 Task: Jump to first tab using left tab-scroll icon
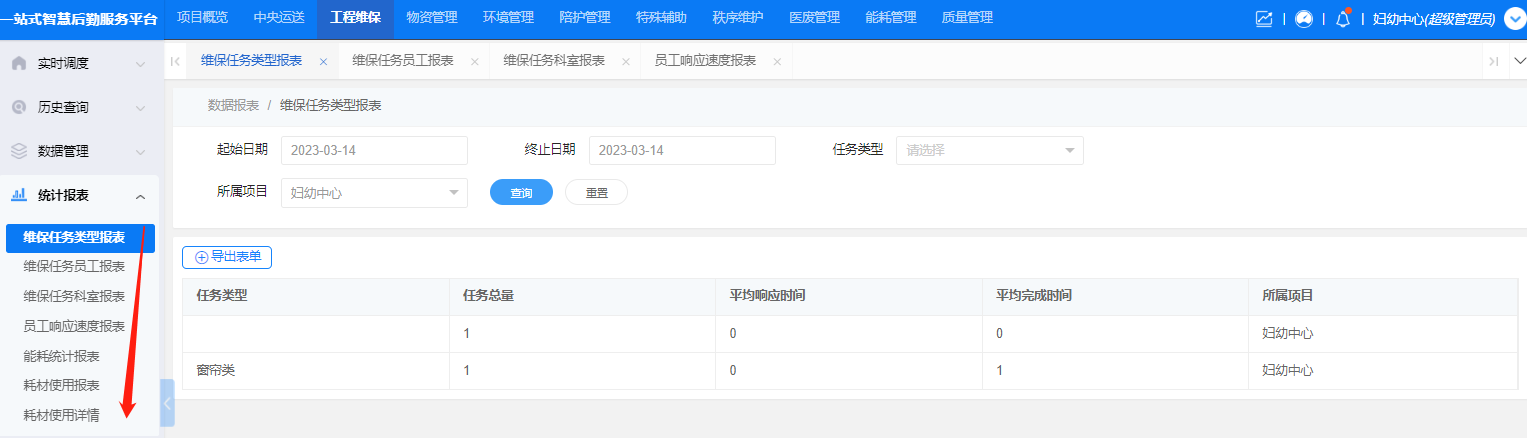click(176, 61)
